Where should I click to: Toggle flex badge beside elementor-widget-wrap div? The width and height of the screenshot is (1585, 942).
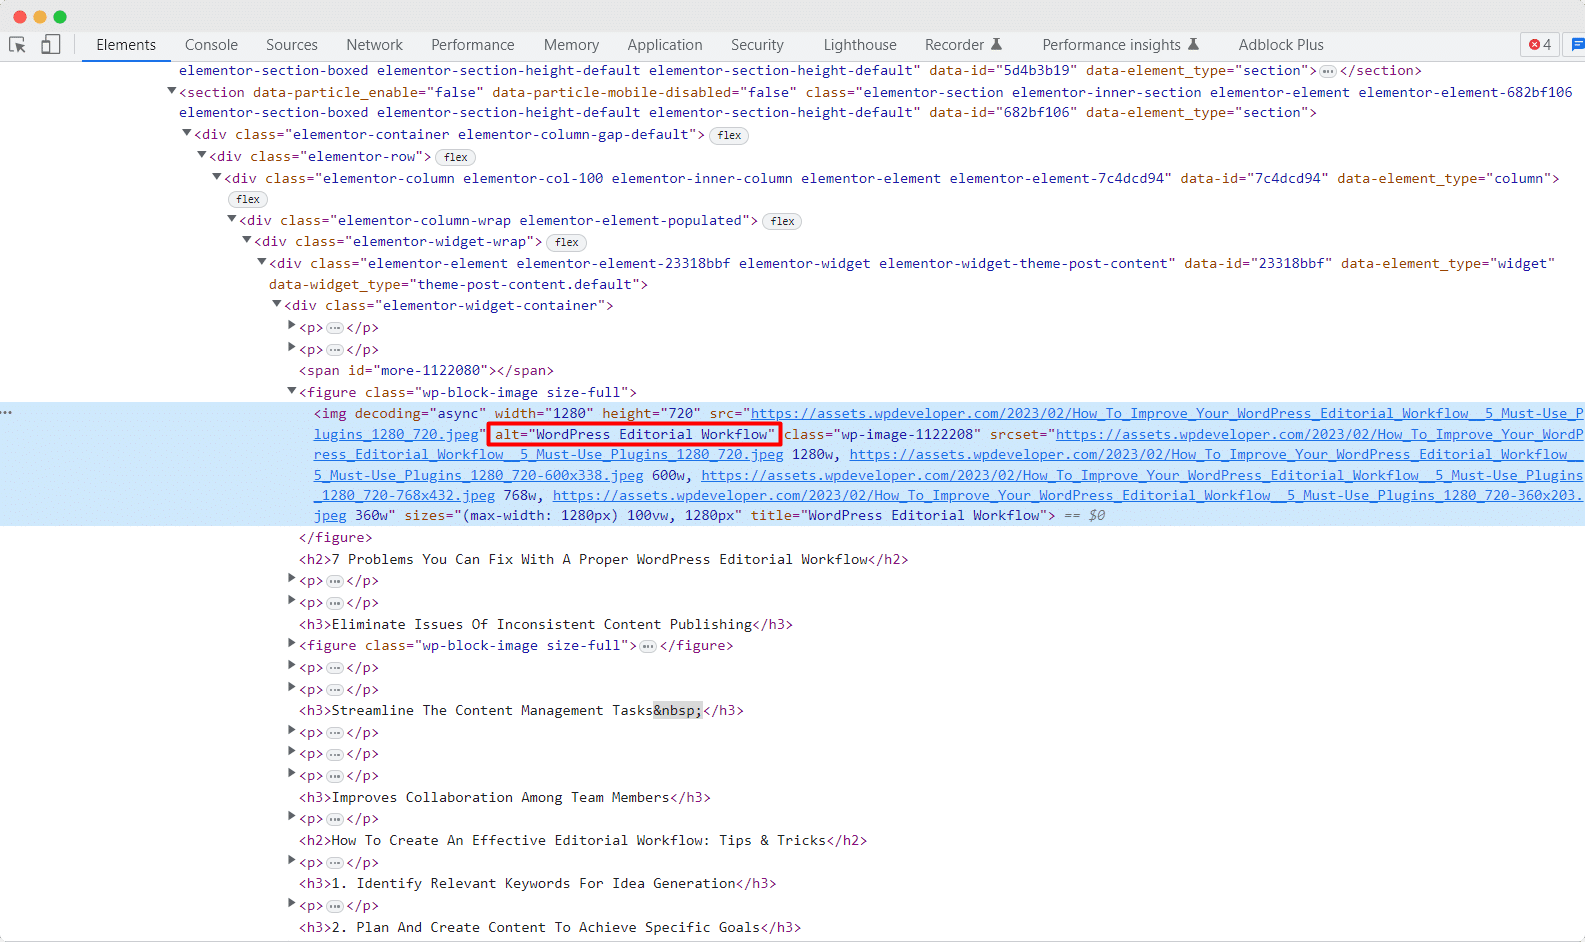coord(567,242)
